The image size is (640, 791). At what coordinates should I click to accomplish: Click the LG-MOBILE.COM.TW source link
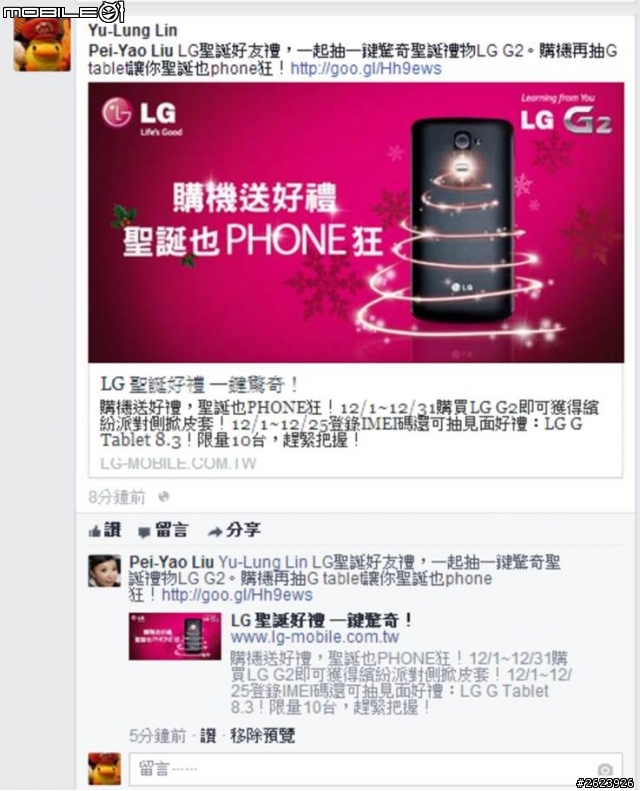point(179,463)
